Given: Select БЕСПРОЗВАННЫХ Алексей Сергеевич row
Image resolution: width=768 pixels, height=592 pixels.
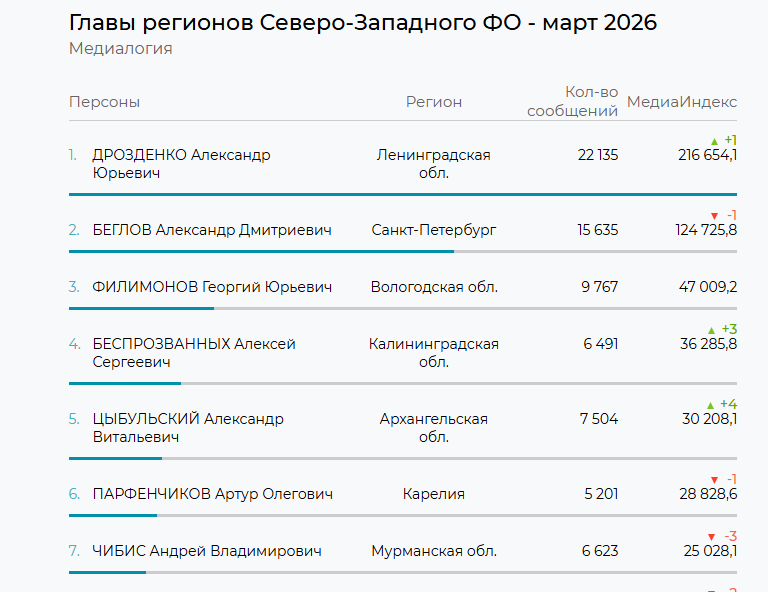Looking at the screenshot, I should click(x=194, y=353).
